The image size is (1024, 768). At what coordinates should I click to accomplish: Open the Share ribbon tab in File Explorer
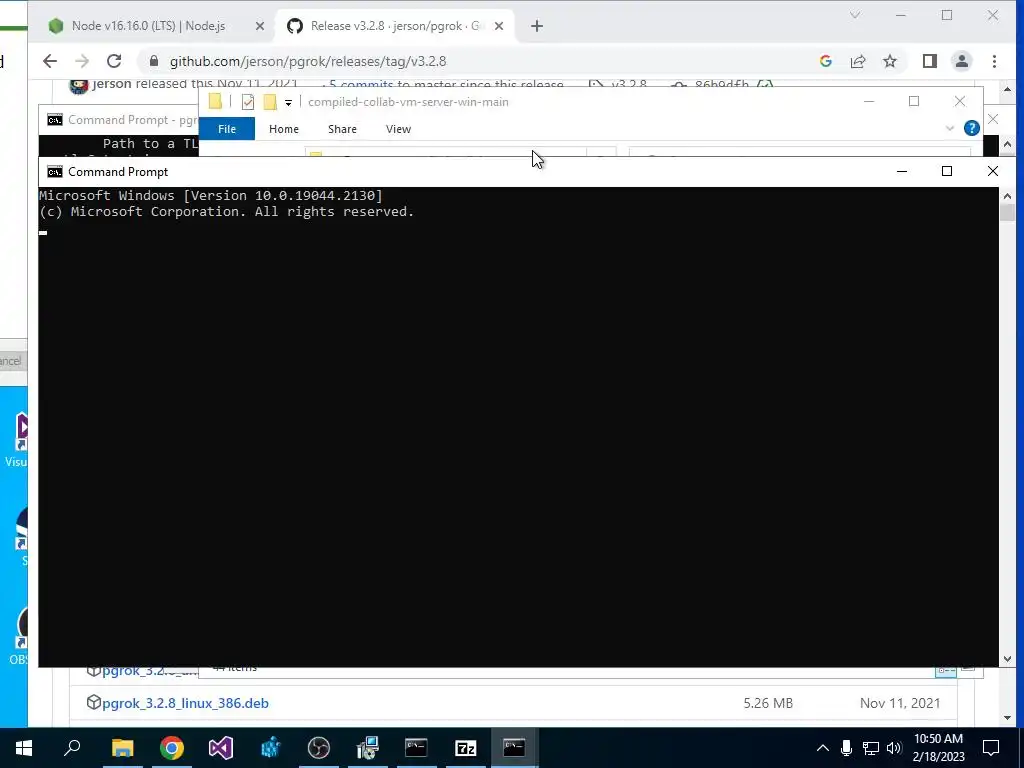coord(342,129)
